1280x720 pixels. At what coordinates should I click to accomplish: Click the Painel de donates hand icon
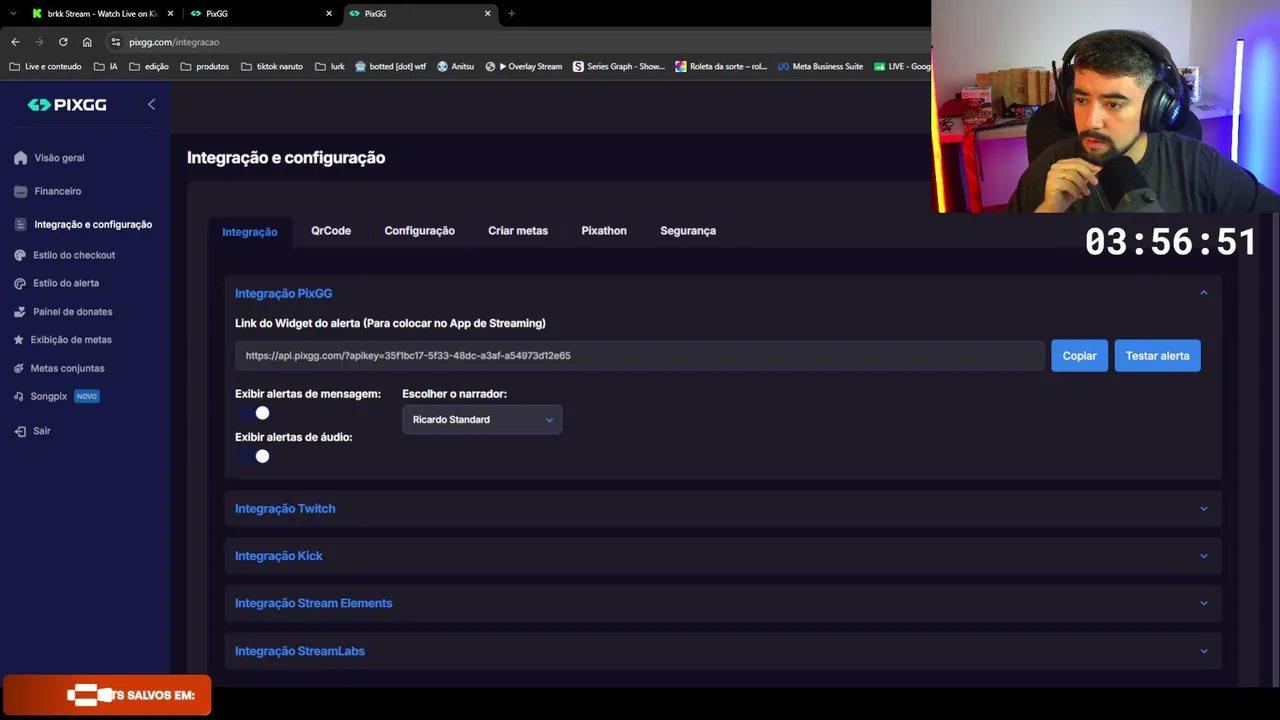[20, 312]
